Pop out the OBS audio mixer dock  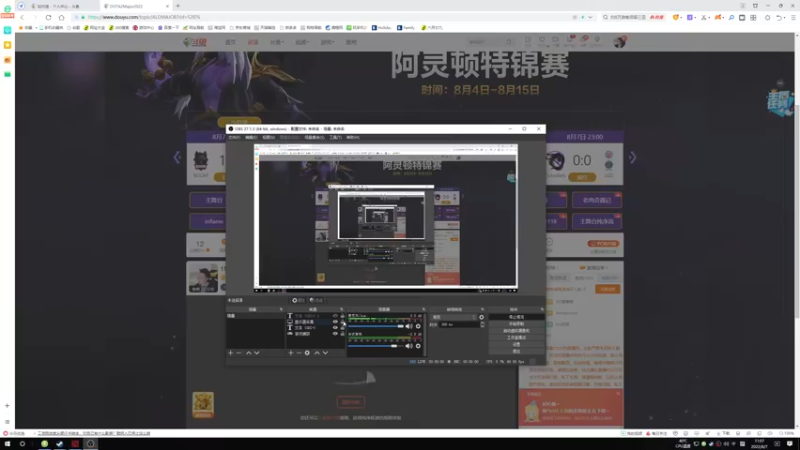click(x=423, y=309)
